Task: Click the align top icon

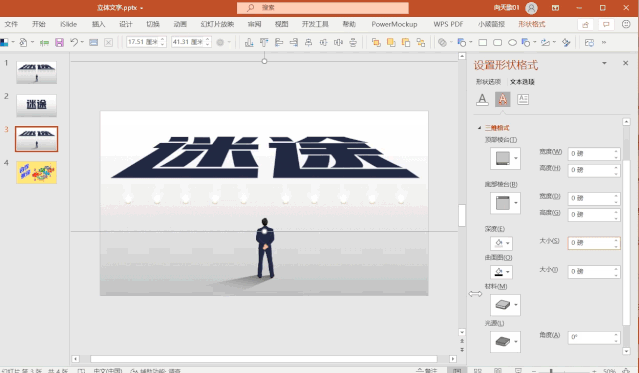Action: point(264,42)
